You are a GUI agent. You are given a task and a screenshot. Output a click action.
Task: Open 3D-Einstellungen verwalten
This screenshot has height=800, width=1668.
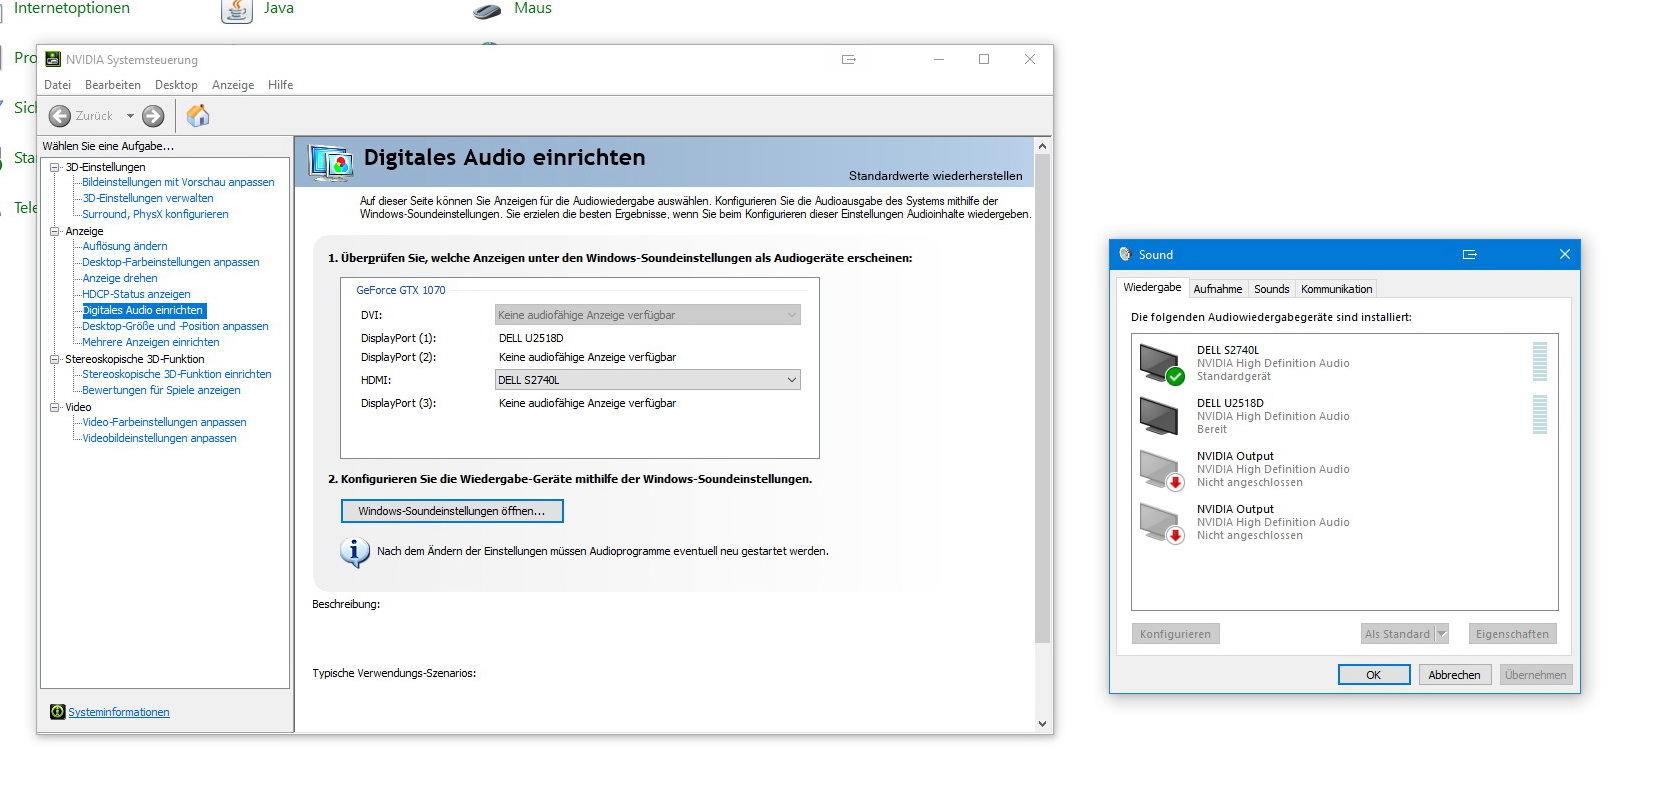pos(148,198)
